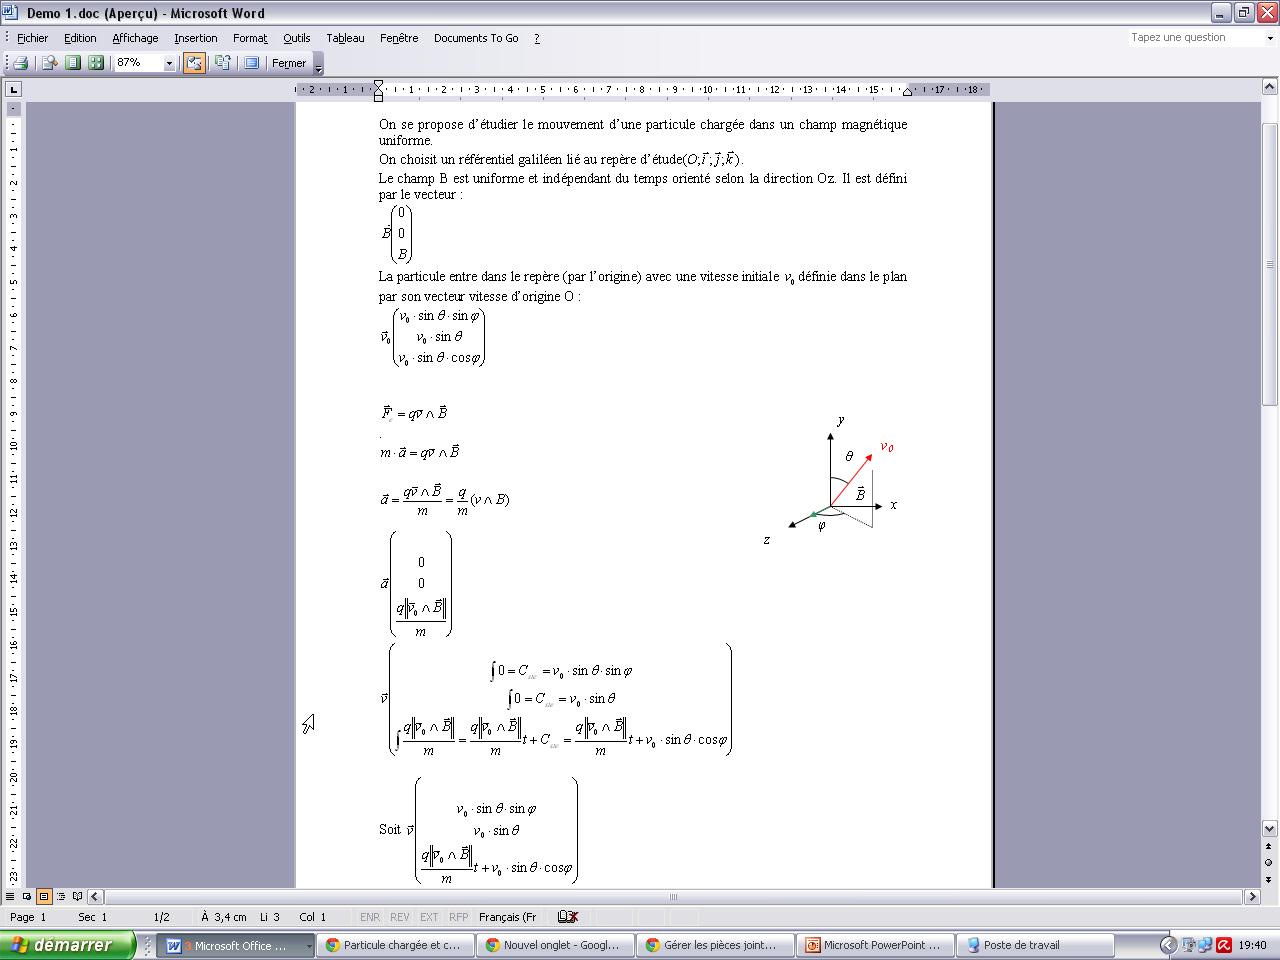
Task: Click the Avira antivirus tray icon
Action: pyautogui.click(x=1223, y=945)
